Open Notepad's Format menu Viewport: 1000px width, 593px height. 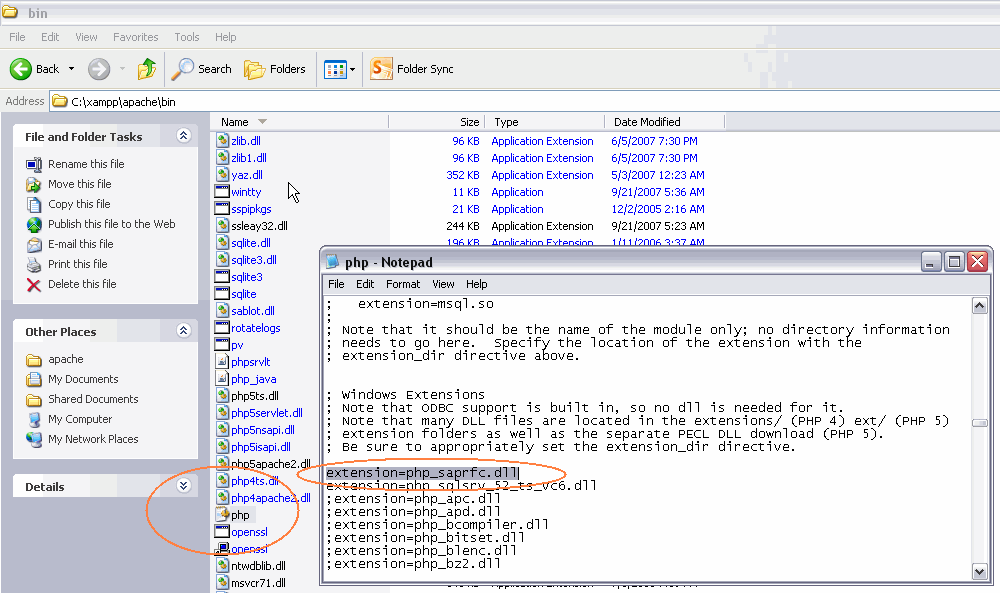tap(403, 284)
